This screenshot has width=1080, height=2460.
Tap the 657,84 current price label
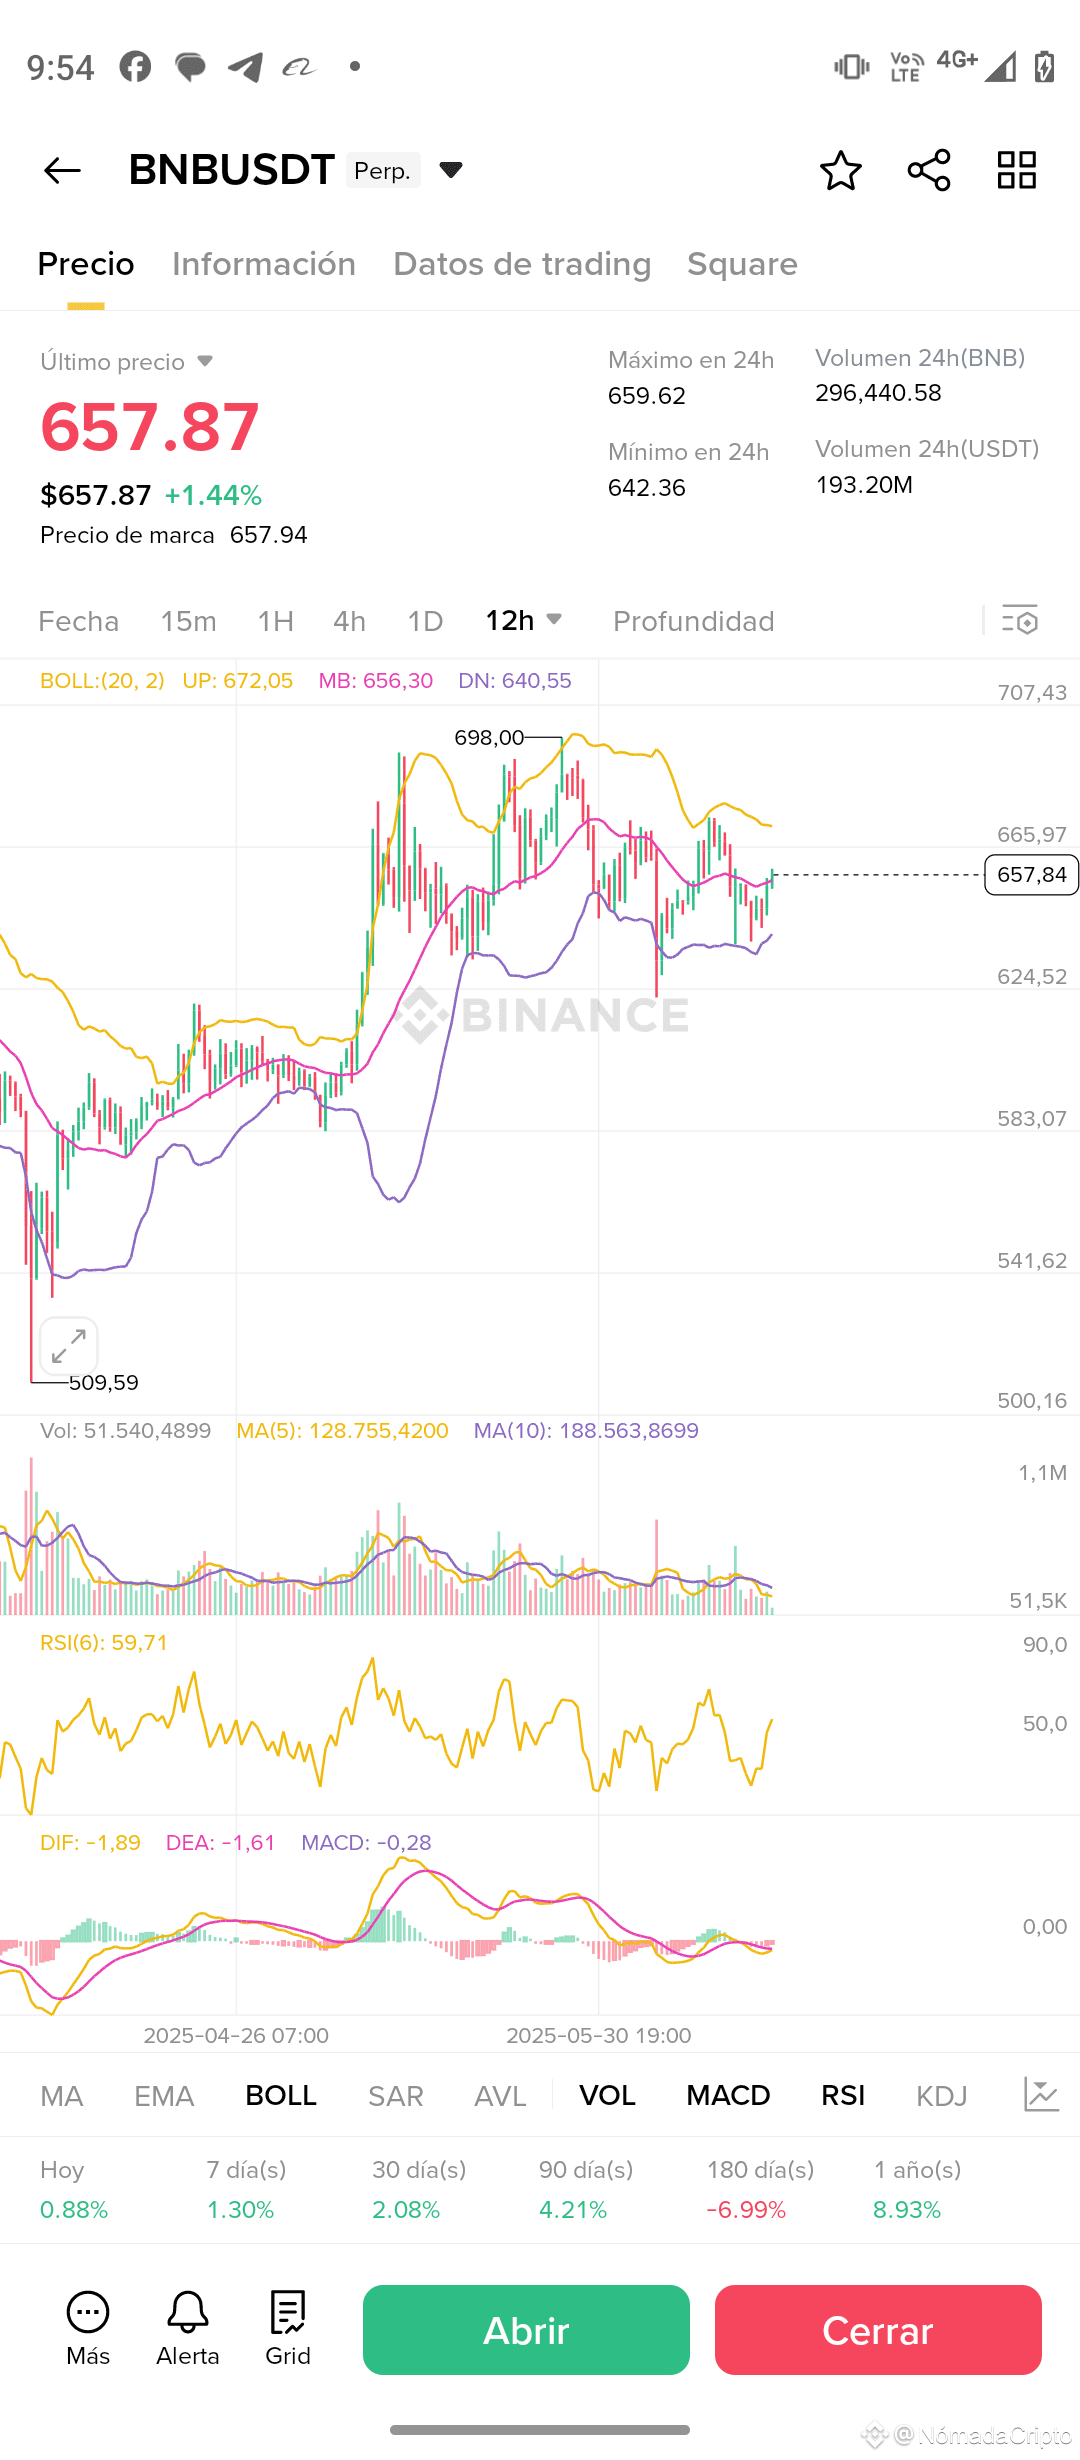coord(1031,875)
